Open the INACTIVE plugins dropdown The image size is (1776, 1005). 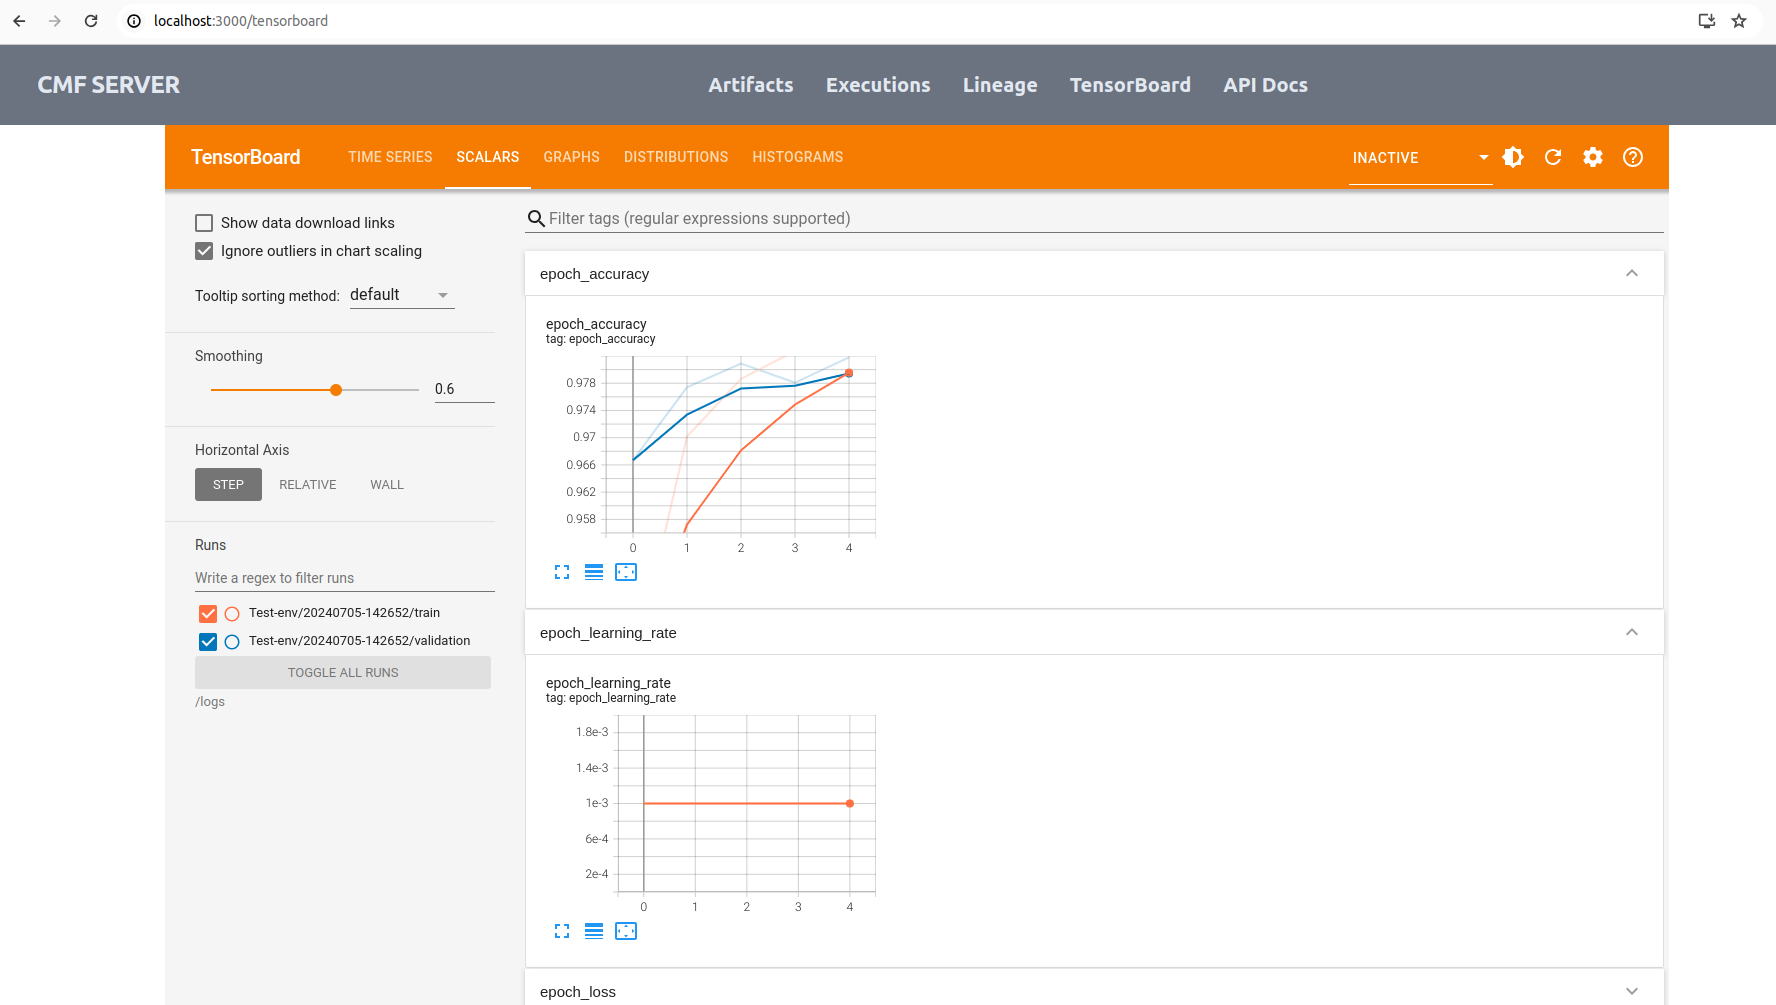tap(1420, 158)
